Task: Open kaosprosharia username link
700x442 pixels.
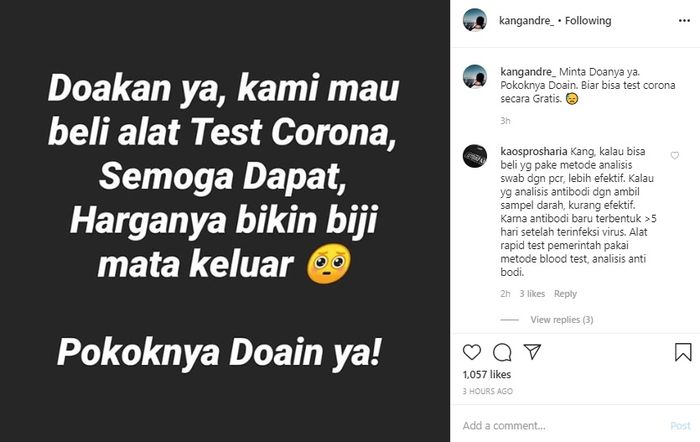Action: pyautogui.click(x=533, y=152)
